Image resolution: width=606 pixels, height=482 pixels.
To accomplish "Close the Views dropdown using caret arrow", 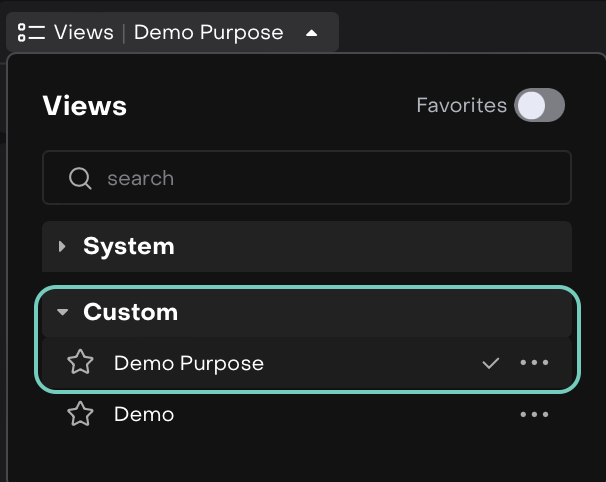I will pyautogui.click(x=311, y=33).
